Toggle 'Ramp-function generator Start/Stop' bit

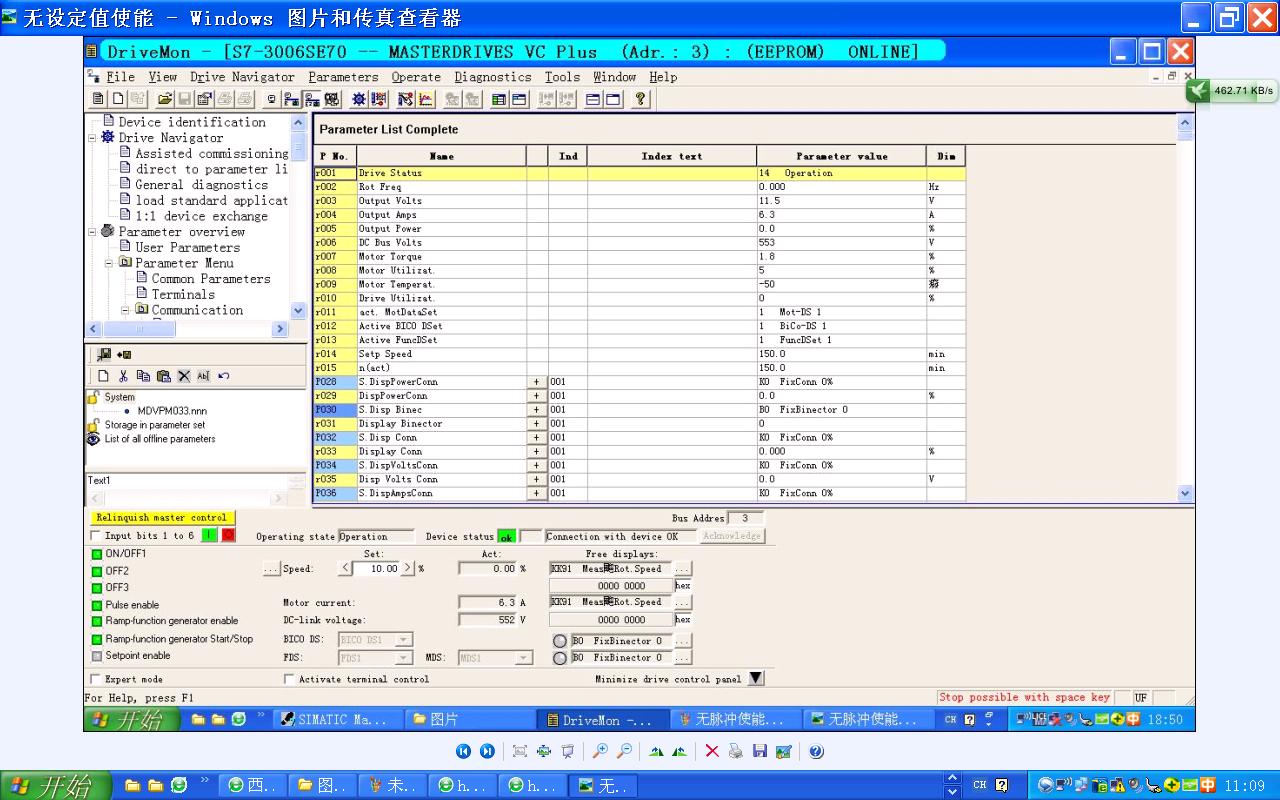point(97,639)
